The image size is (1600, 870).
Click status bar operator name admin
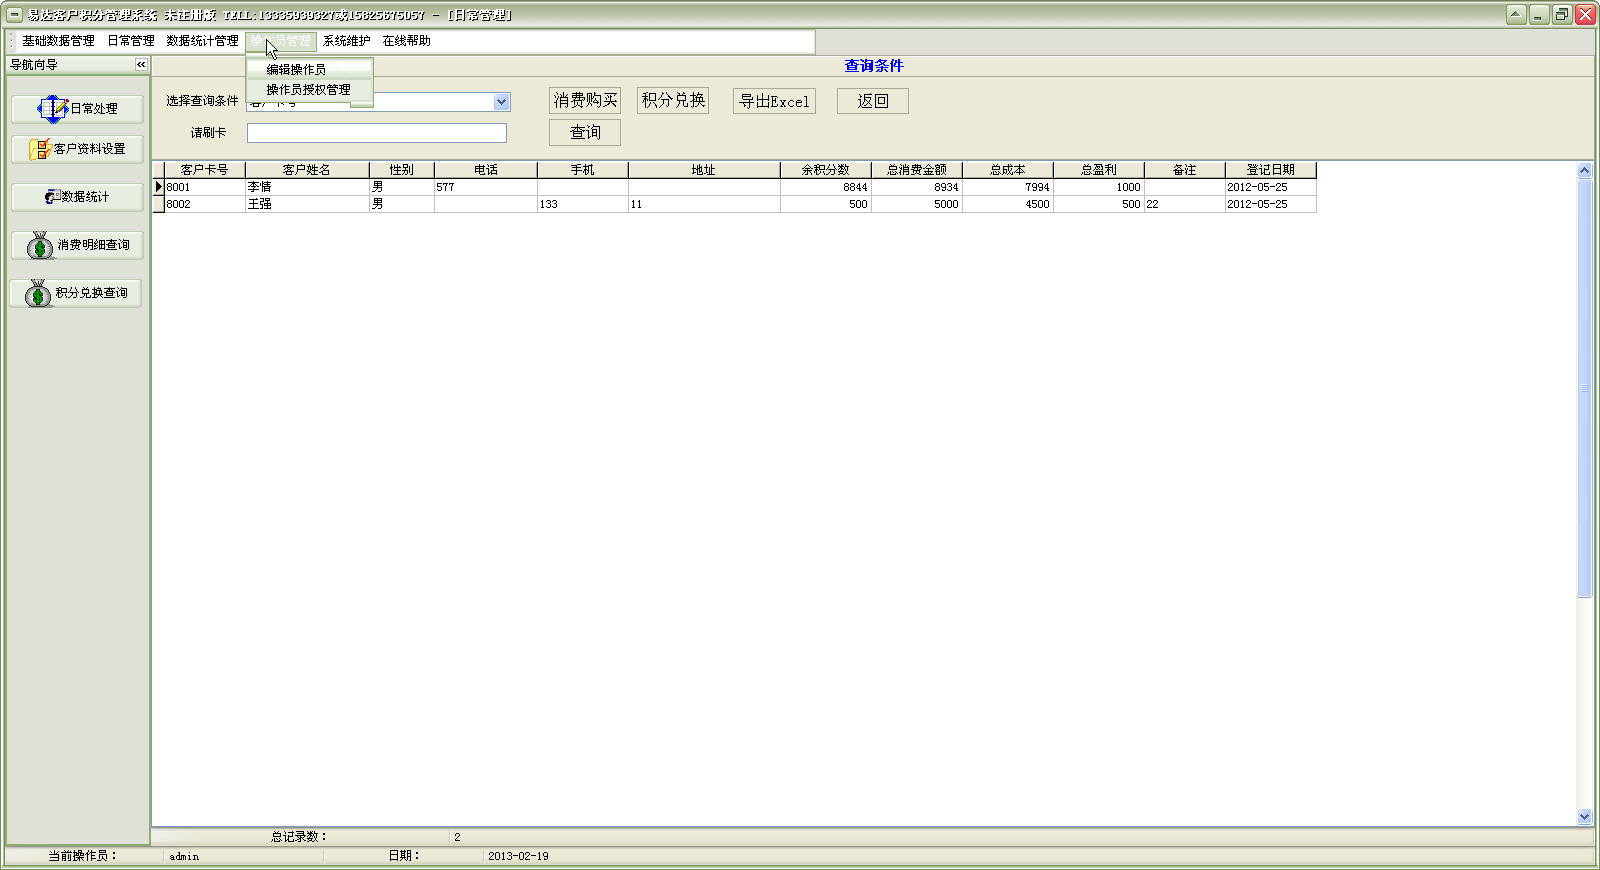(x=184, y=857)
